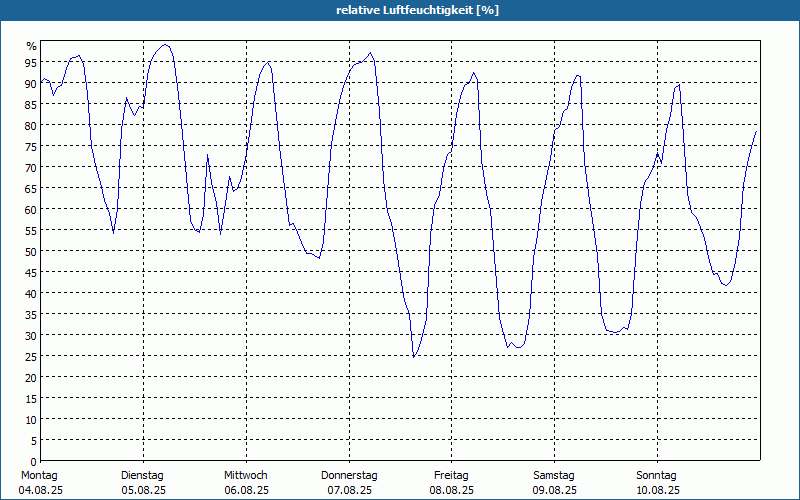Click the y-axis value '90'
The width and height of the screenshot is (800, 500).
32,83
